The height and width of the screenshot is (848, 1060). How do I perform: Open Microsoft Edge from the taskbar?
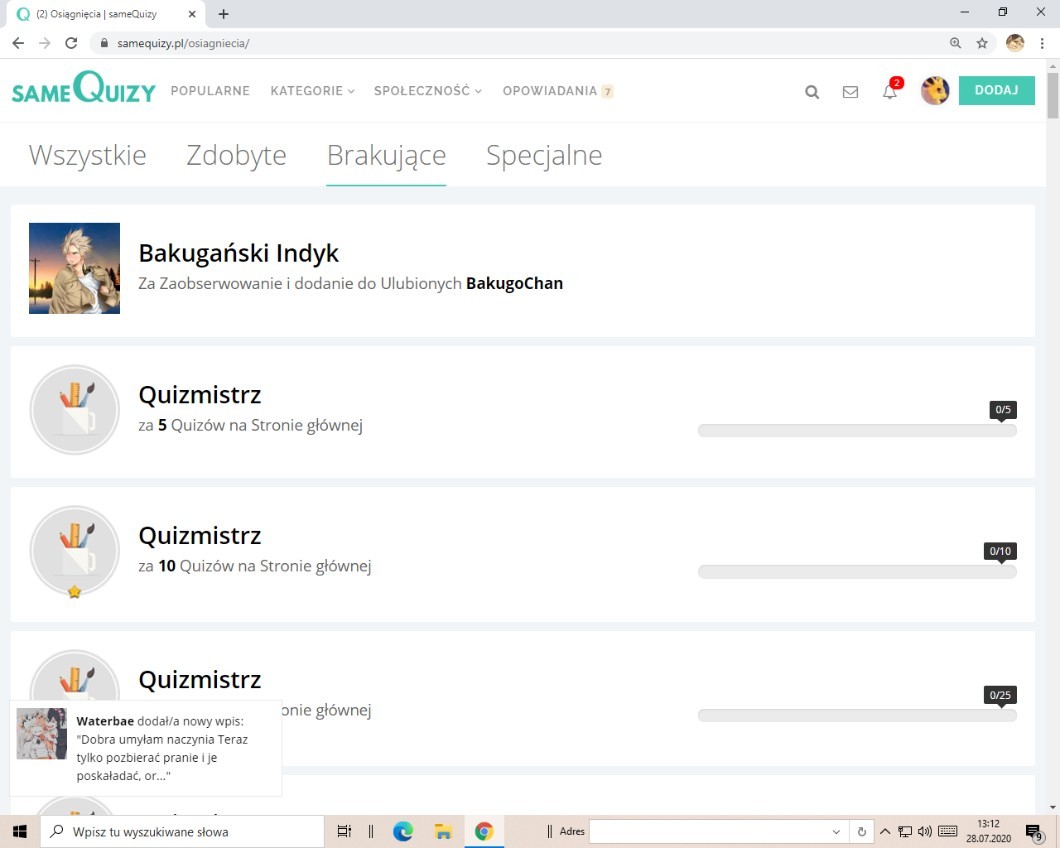coord(403,831)
